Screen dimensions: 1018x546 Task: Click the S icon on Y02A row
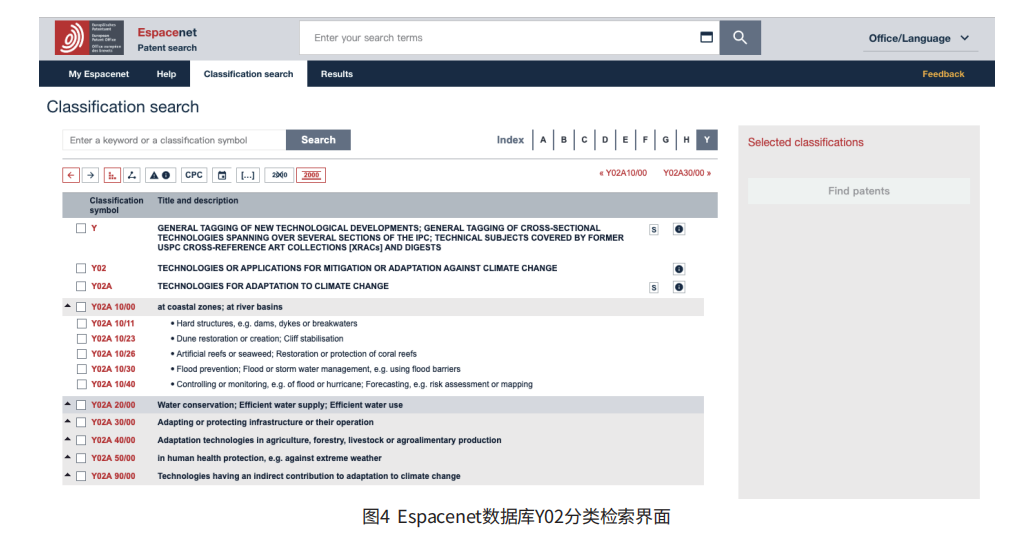click(x=654, y=288)
